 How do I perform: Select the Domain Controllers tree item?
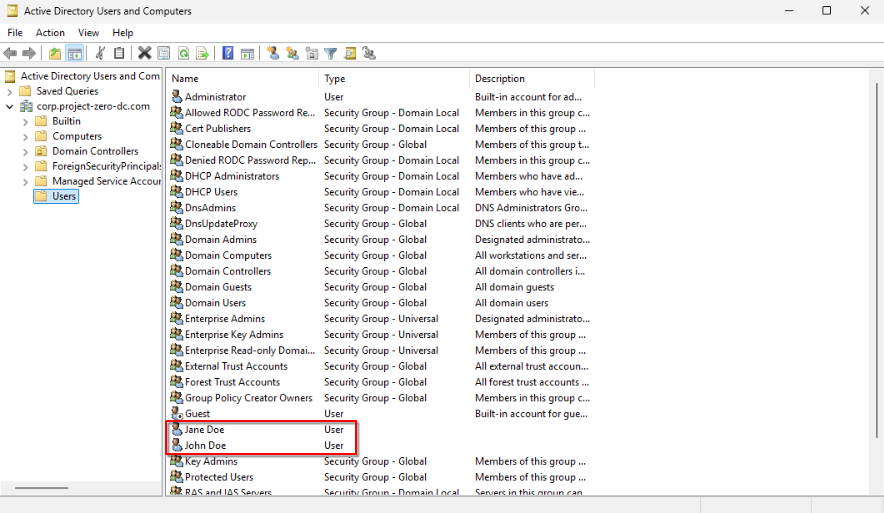click(95, 151)
